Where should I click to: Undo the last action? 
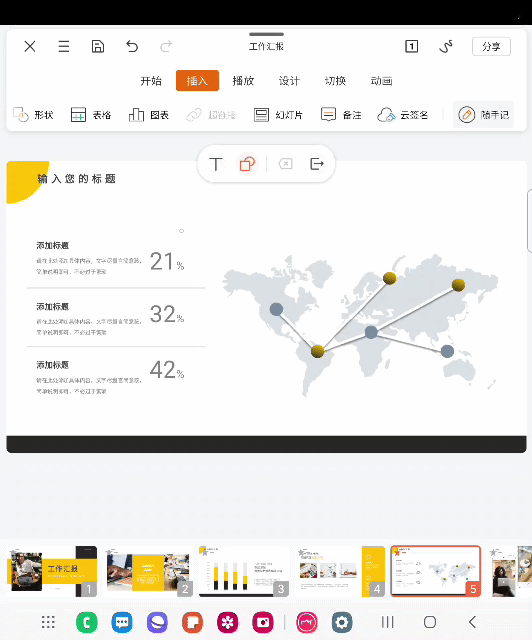132,47
